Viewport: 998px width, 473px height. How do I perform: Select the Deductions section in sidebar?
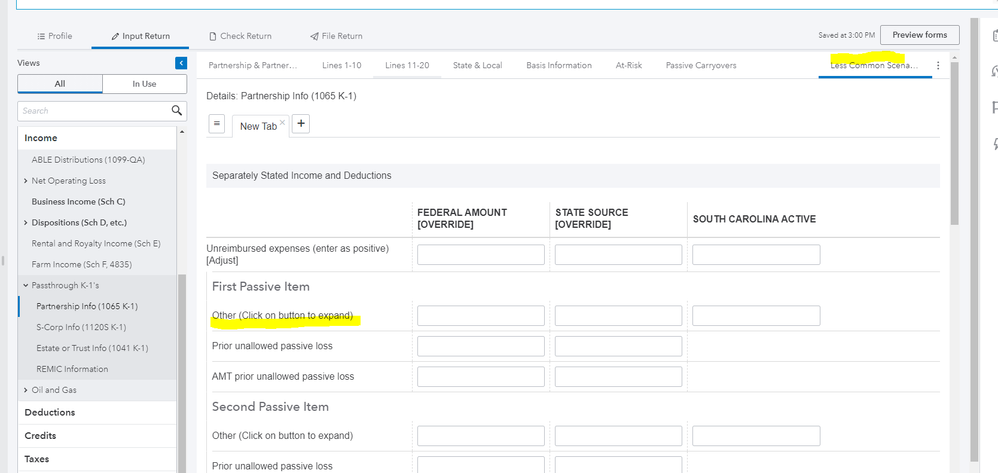pyautogui.click(x=49, y=412)
